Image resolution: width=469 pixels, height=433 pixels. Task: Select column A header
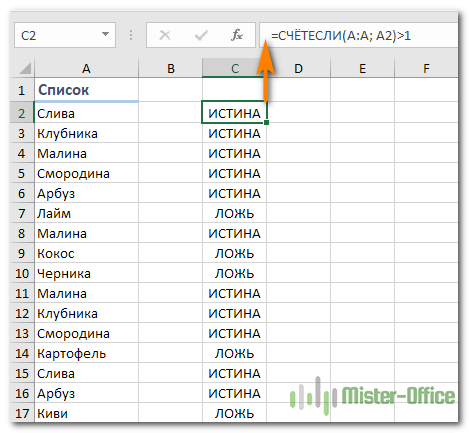[86, 68]
